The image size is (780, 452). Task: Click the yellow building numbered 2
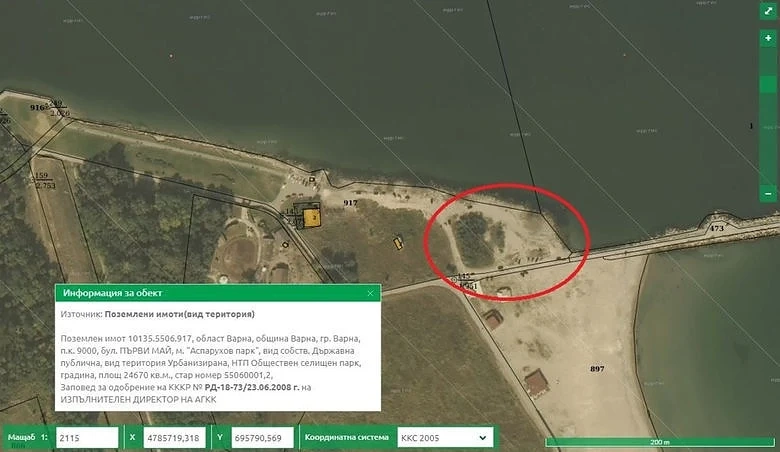312,218
